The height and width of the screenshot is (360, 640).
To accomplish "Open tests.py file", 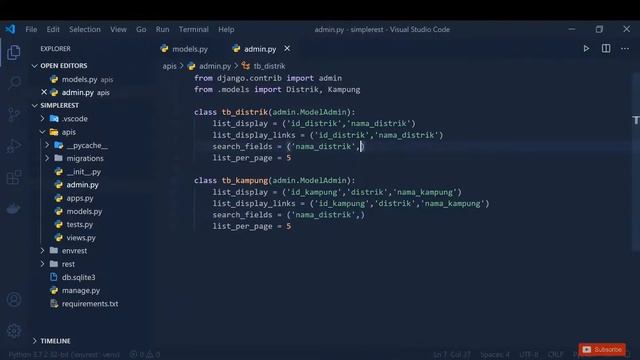I will pos(80,224).
